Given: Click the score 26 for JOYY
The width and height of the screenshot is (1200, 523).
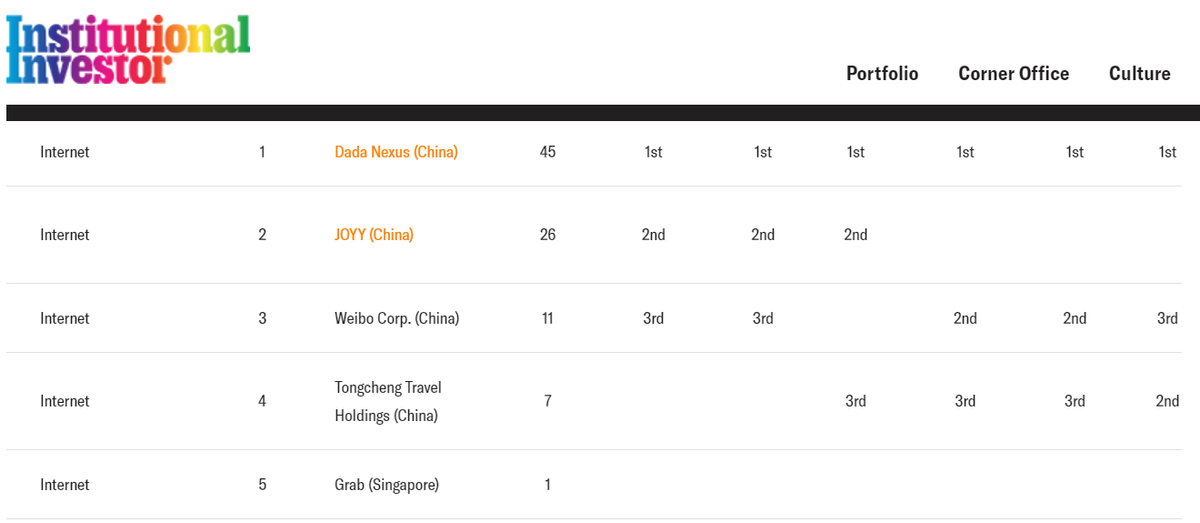Looking at the screenshot, I should coord(547,235).
